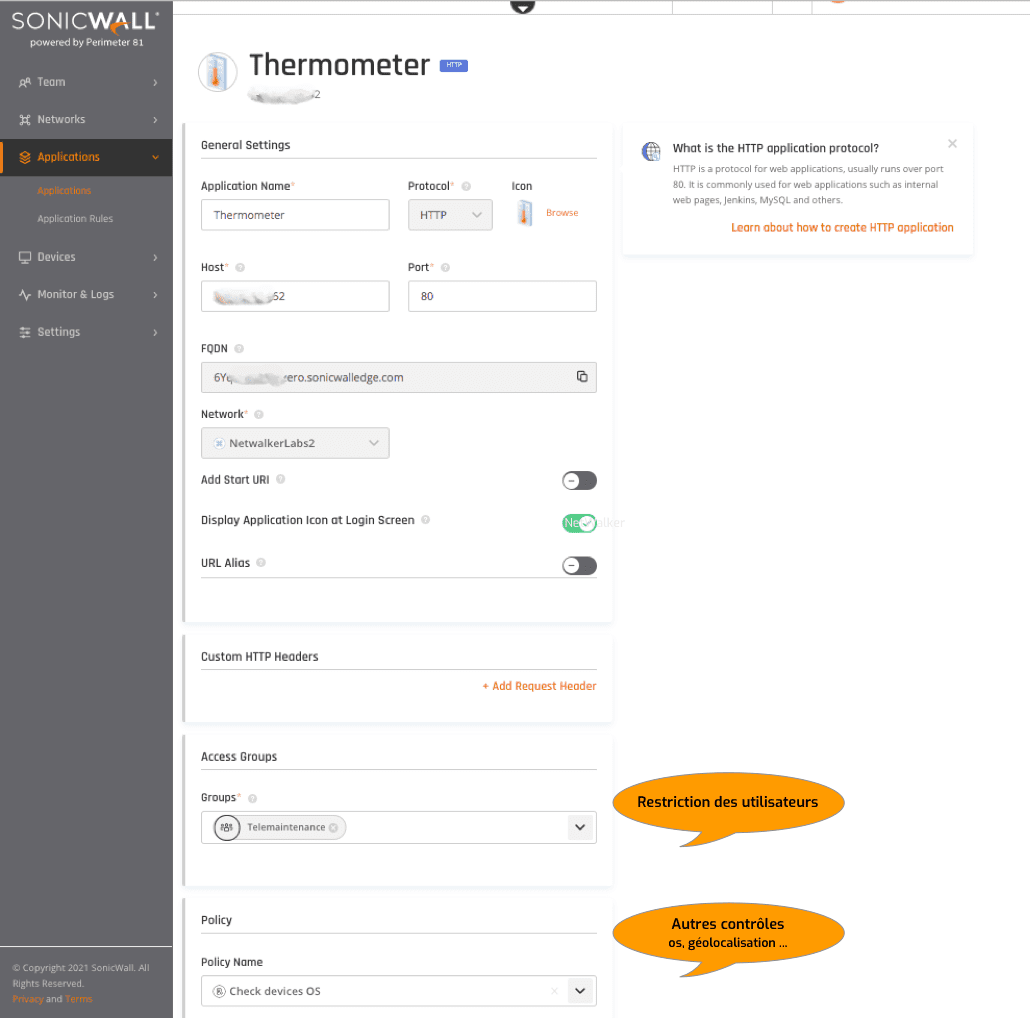Image resolution: width=1030 pixels, height=1018 pixels.
Task: Expand the Devices menu chevron
Action: pyautogui.click(x=156, y=257)
